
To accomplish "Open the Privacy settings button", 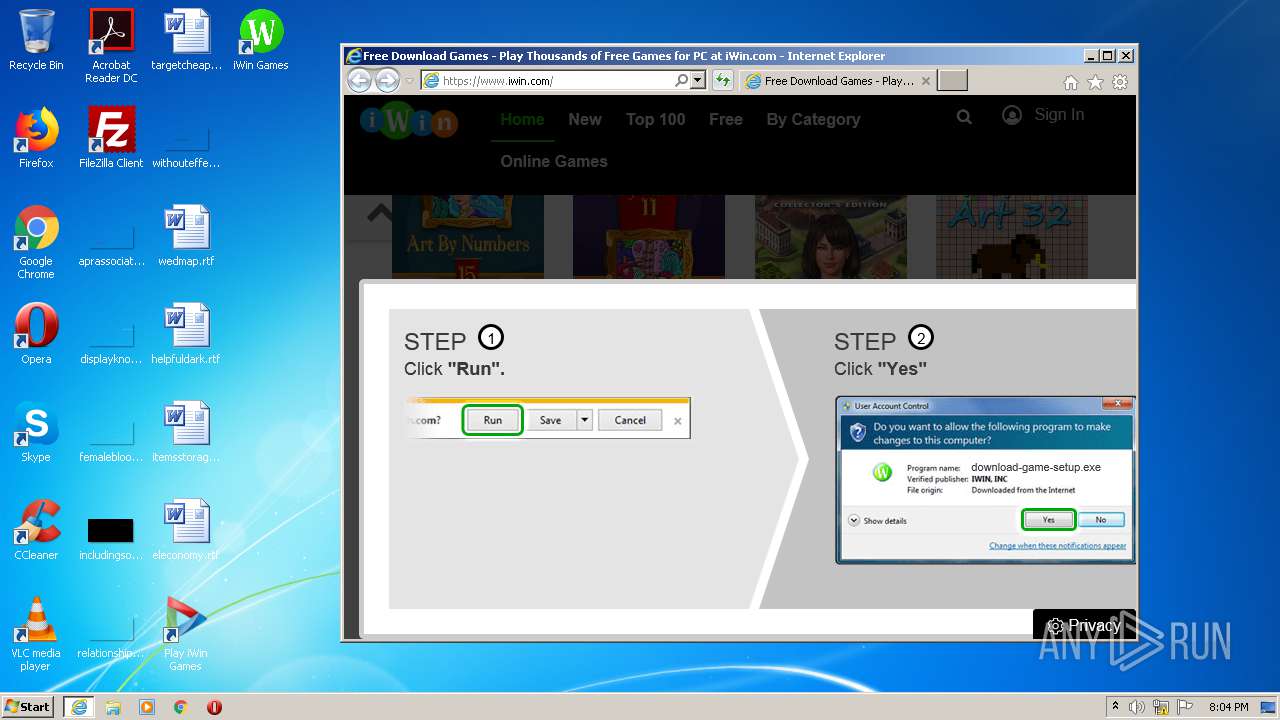I will (1084, 626).
